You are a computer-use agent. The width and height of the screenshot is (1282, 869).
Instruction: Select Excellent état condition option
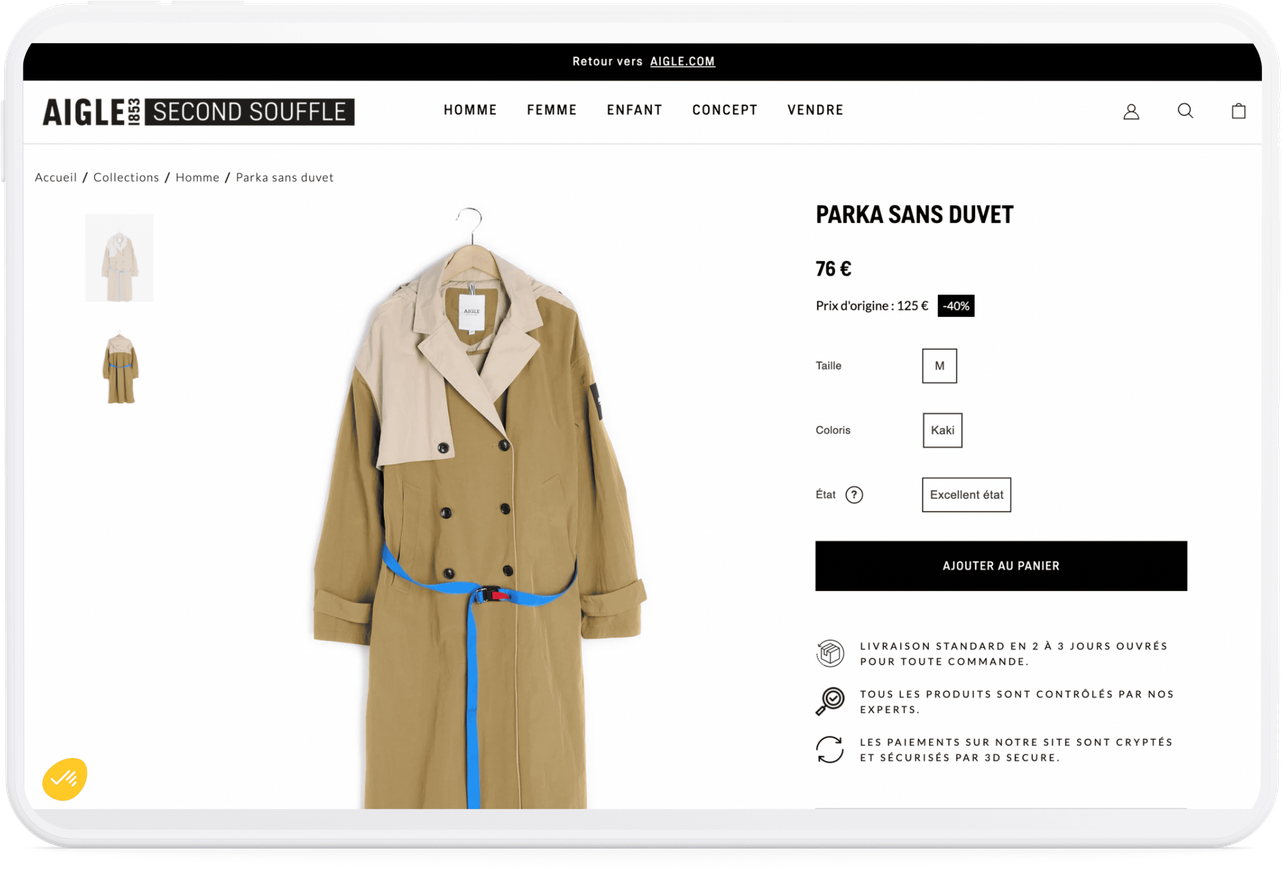tap(966, 495)
